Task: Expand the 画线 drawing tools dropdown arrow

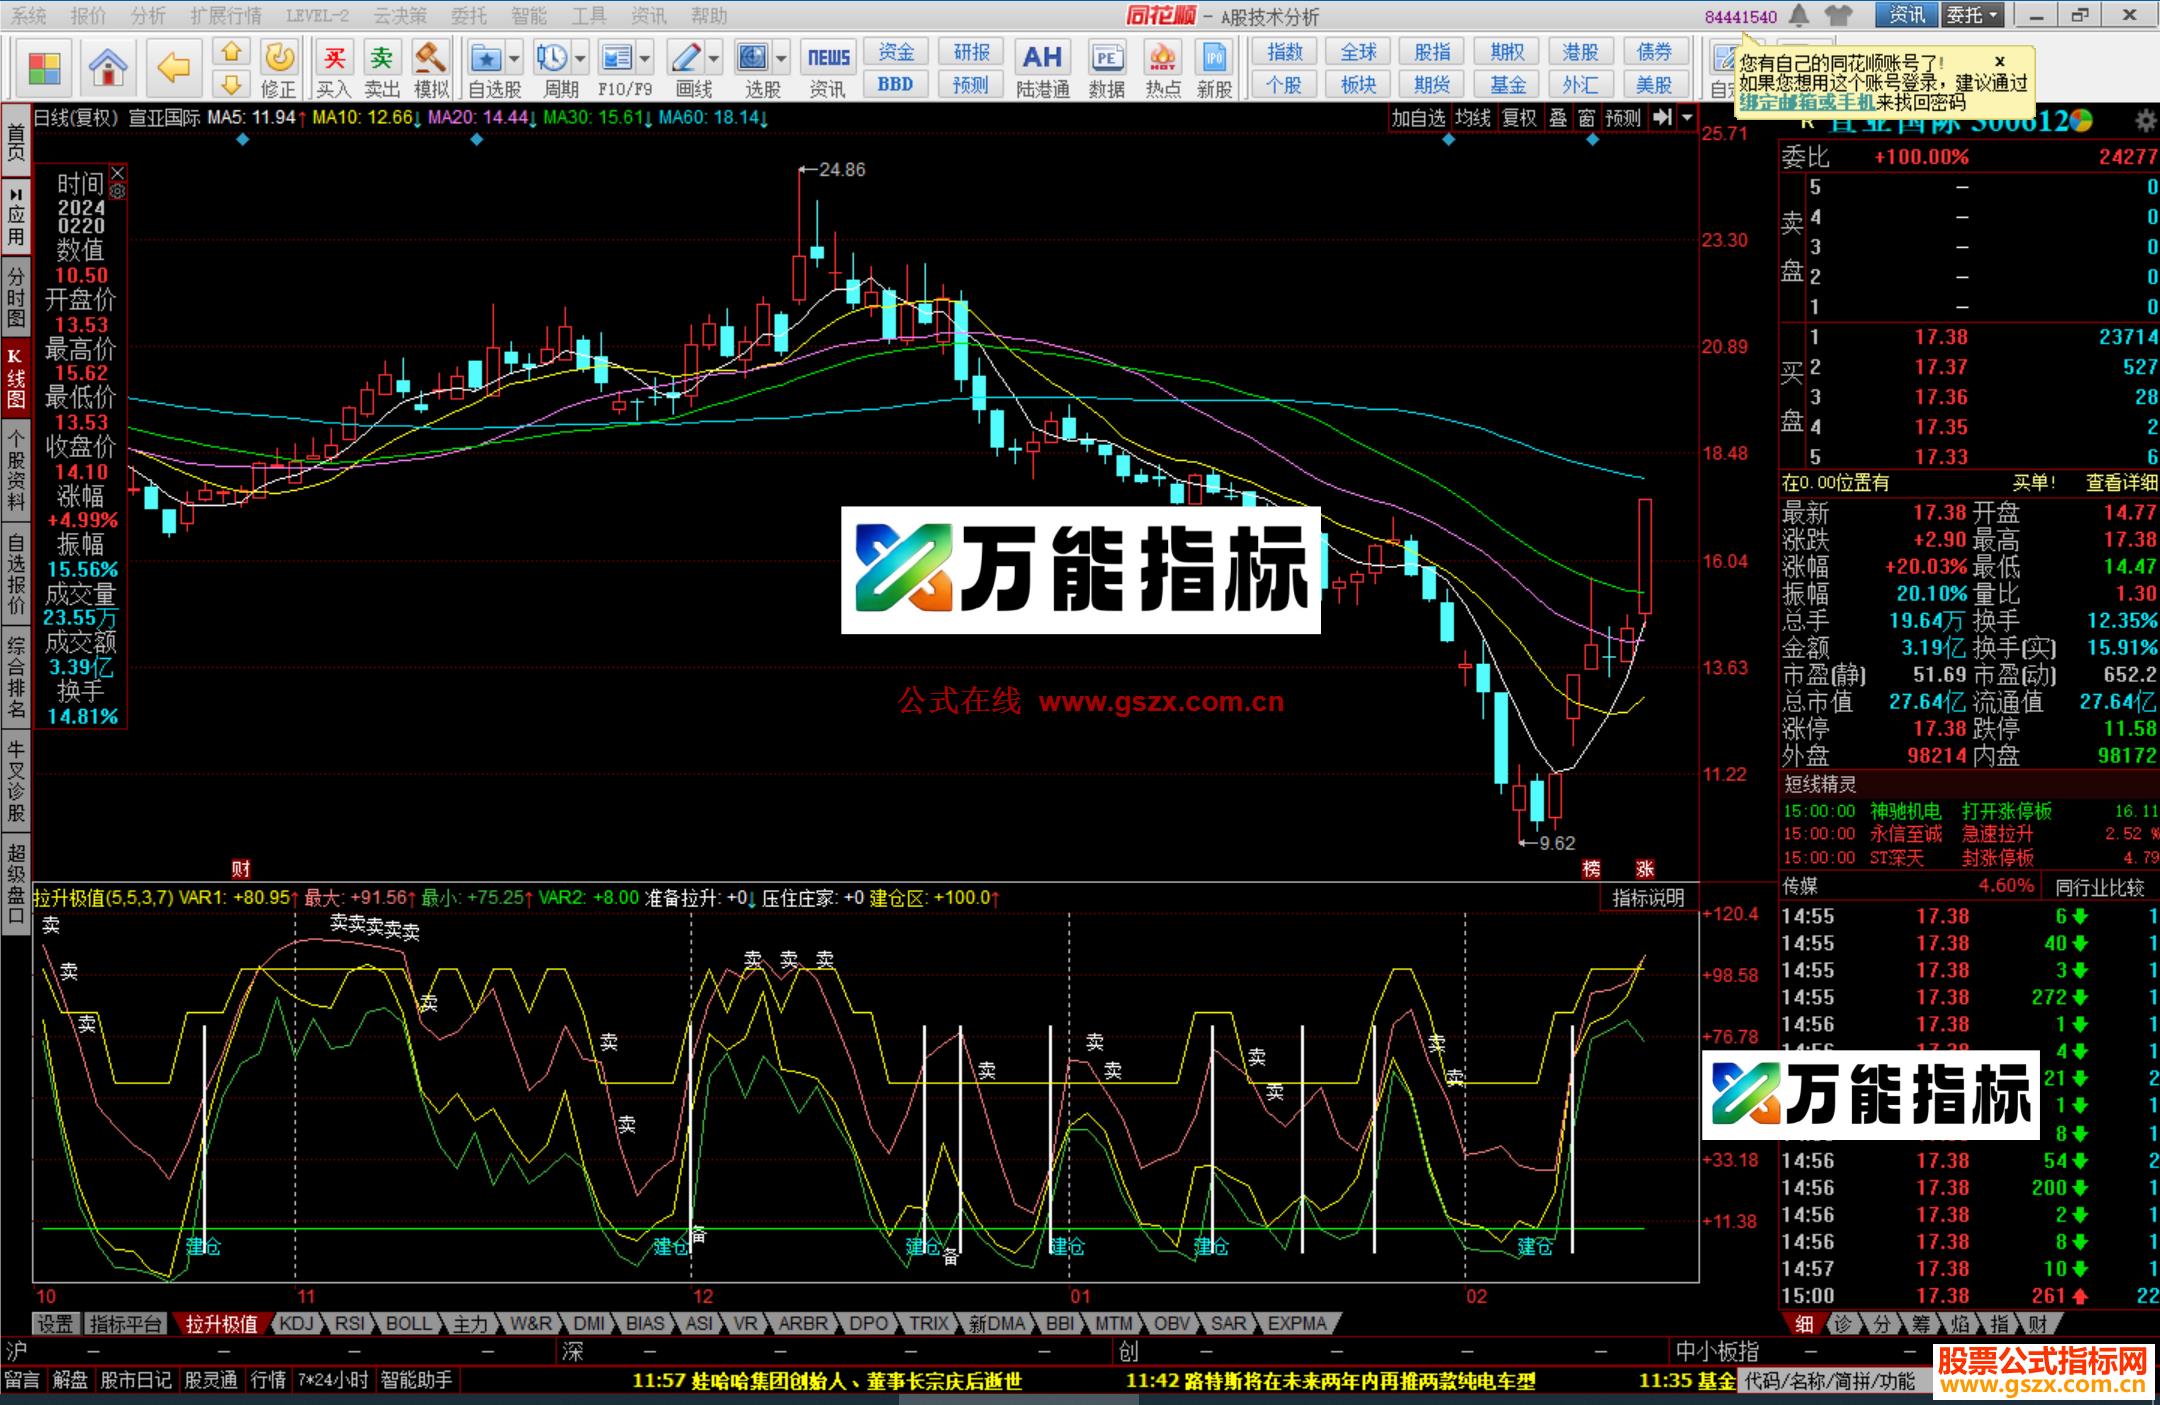Action: (x=713, y=59)
